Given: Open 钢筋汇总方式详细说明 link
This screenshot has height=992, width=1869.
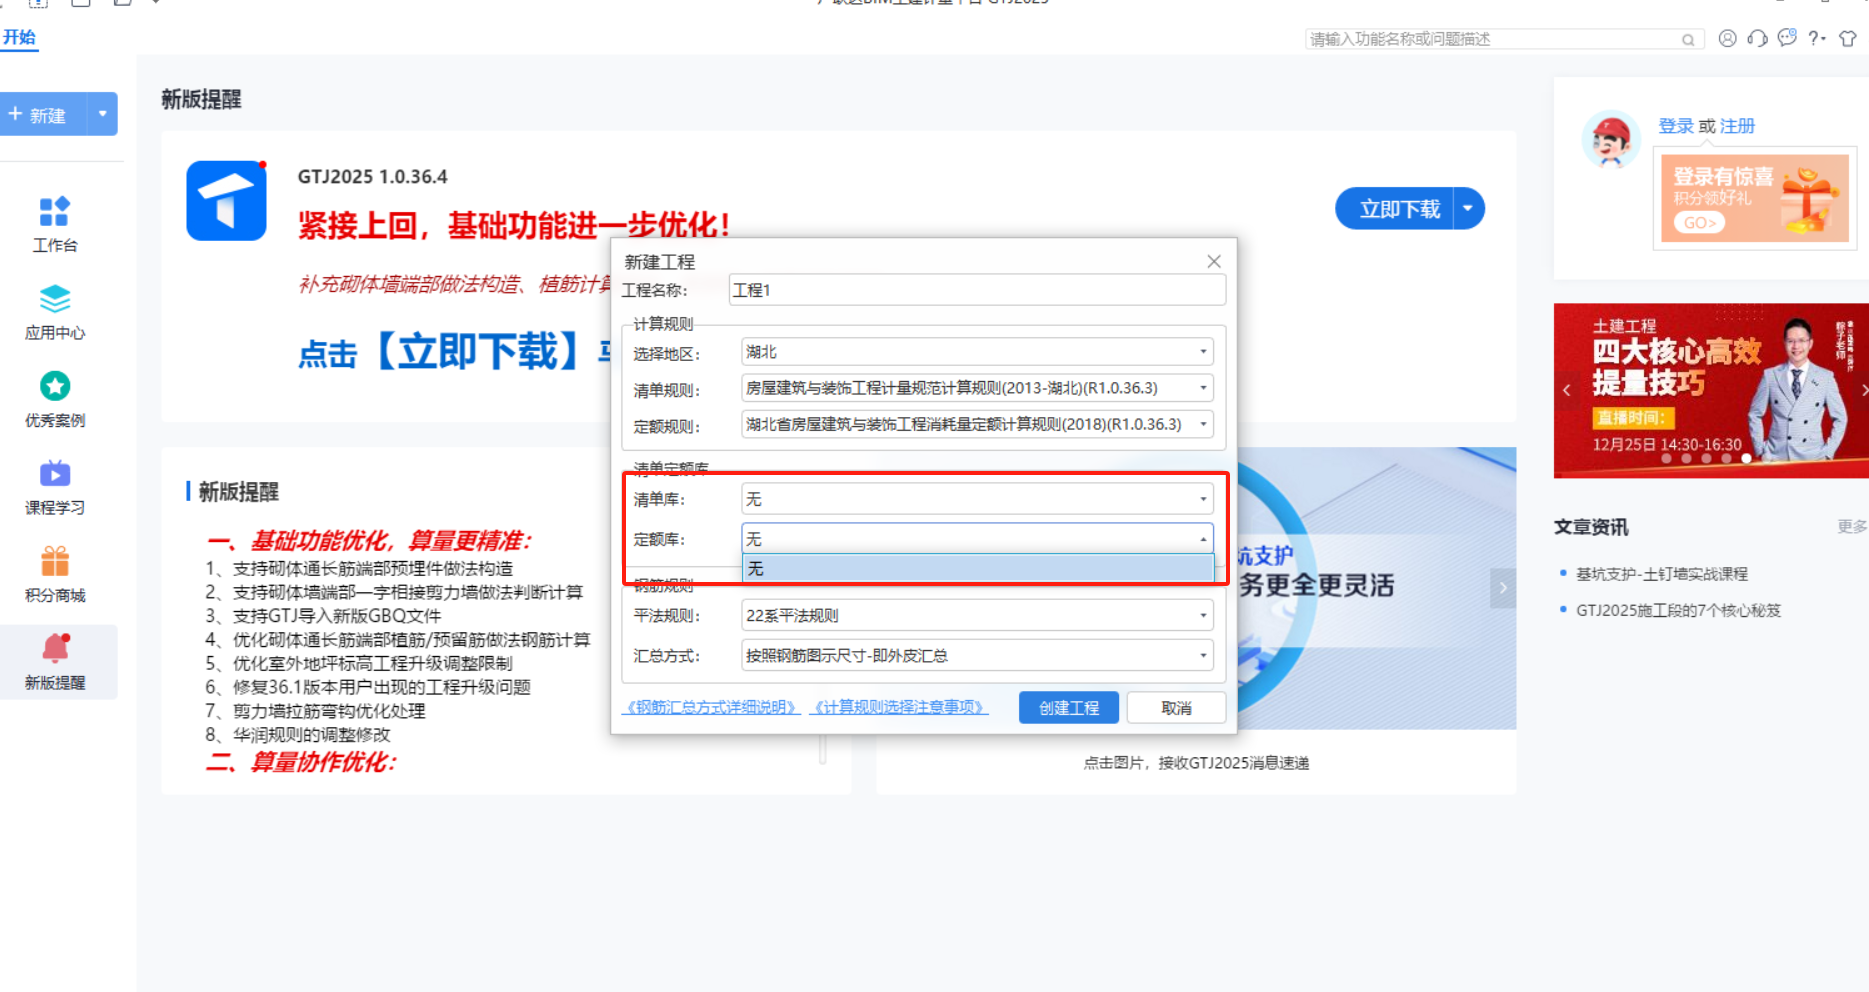Looking at the screenshot, I should click(x=712, y=707).
